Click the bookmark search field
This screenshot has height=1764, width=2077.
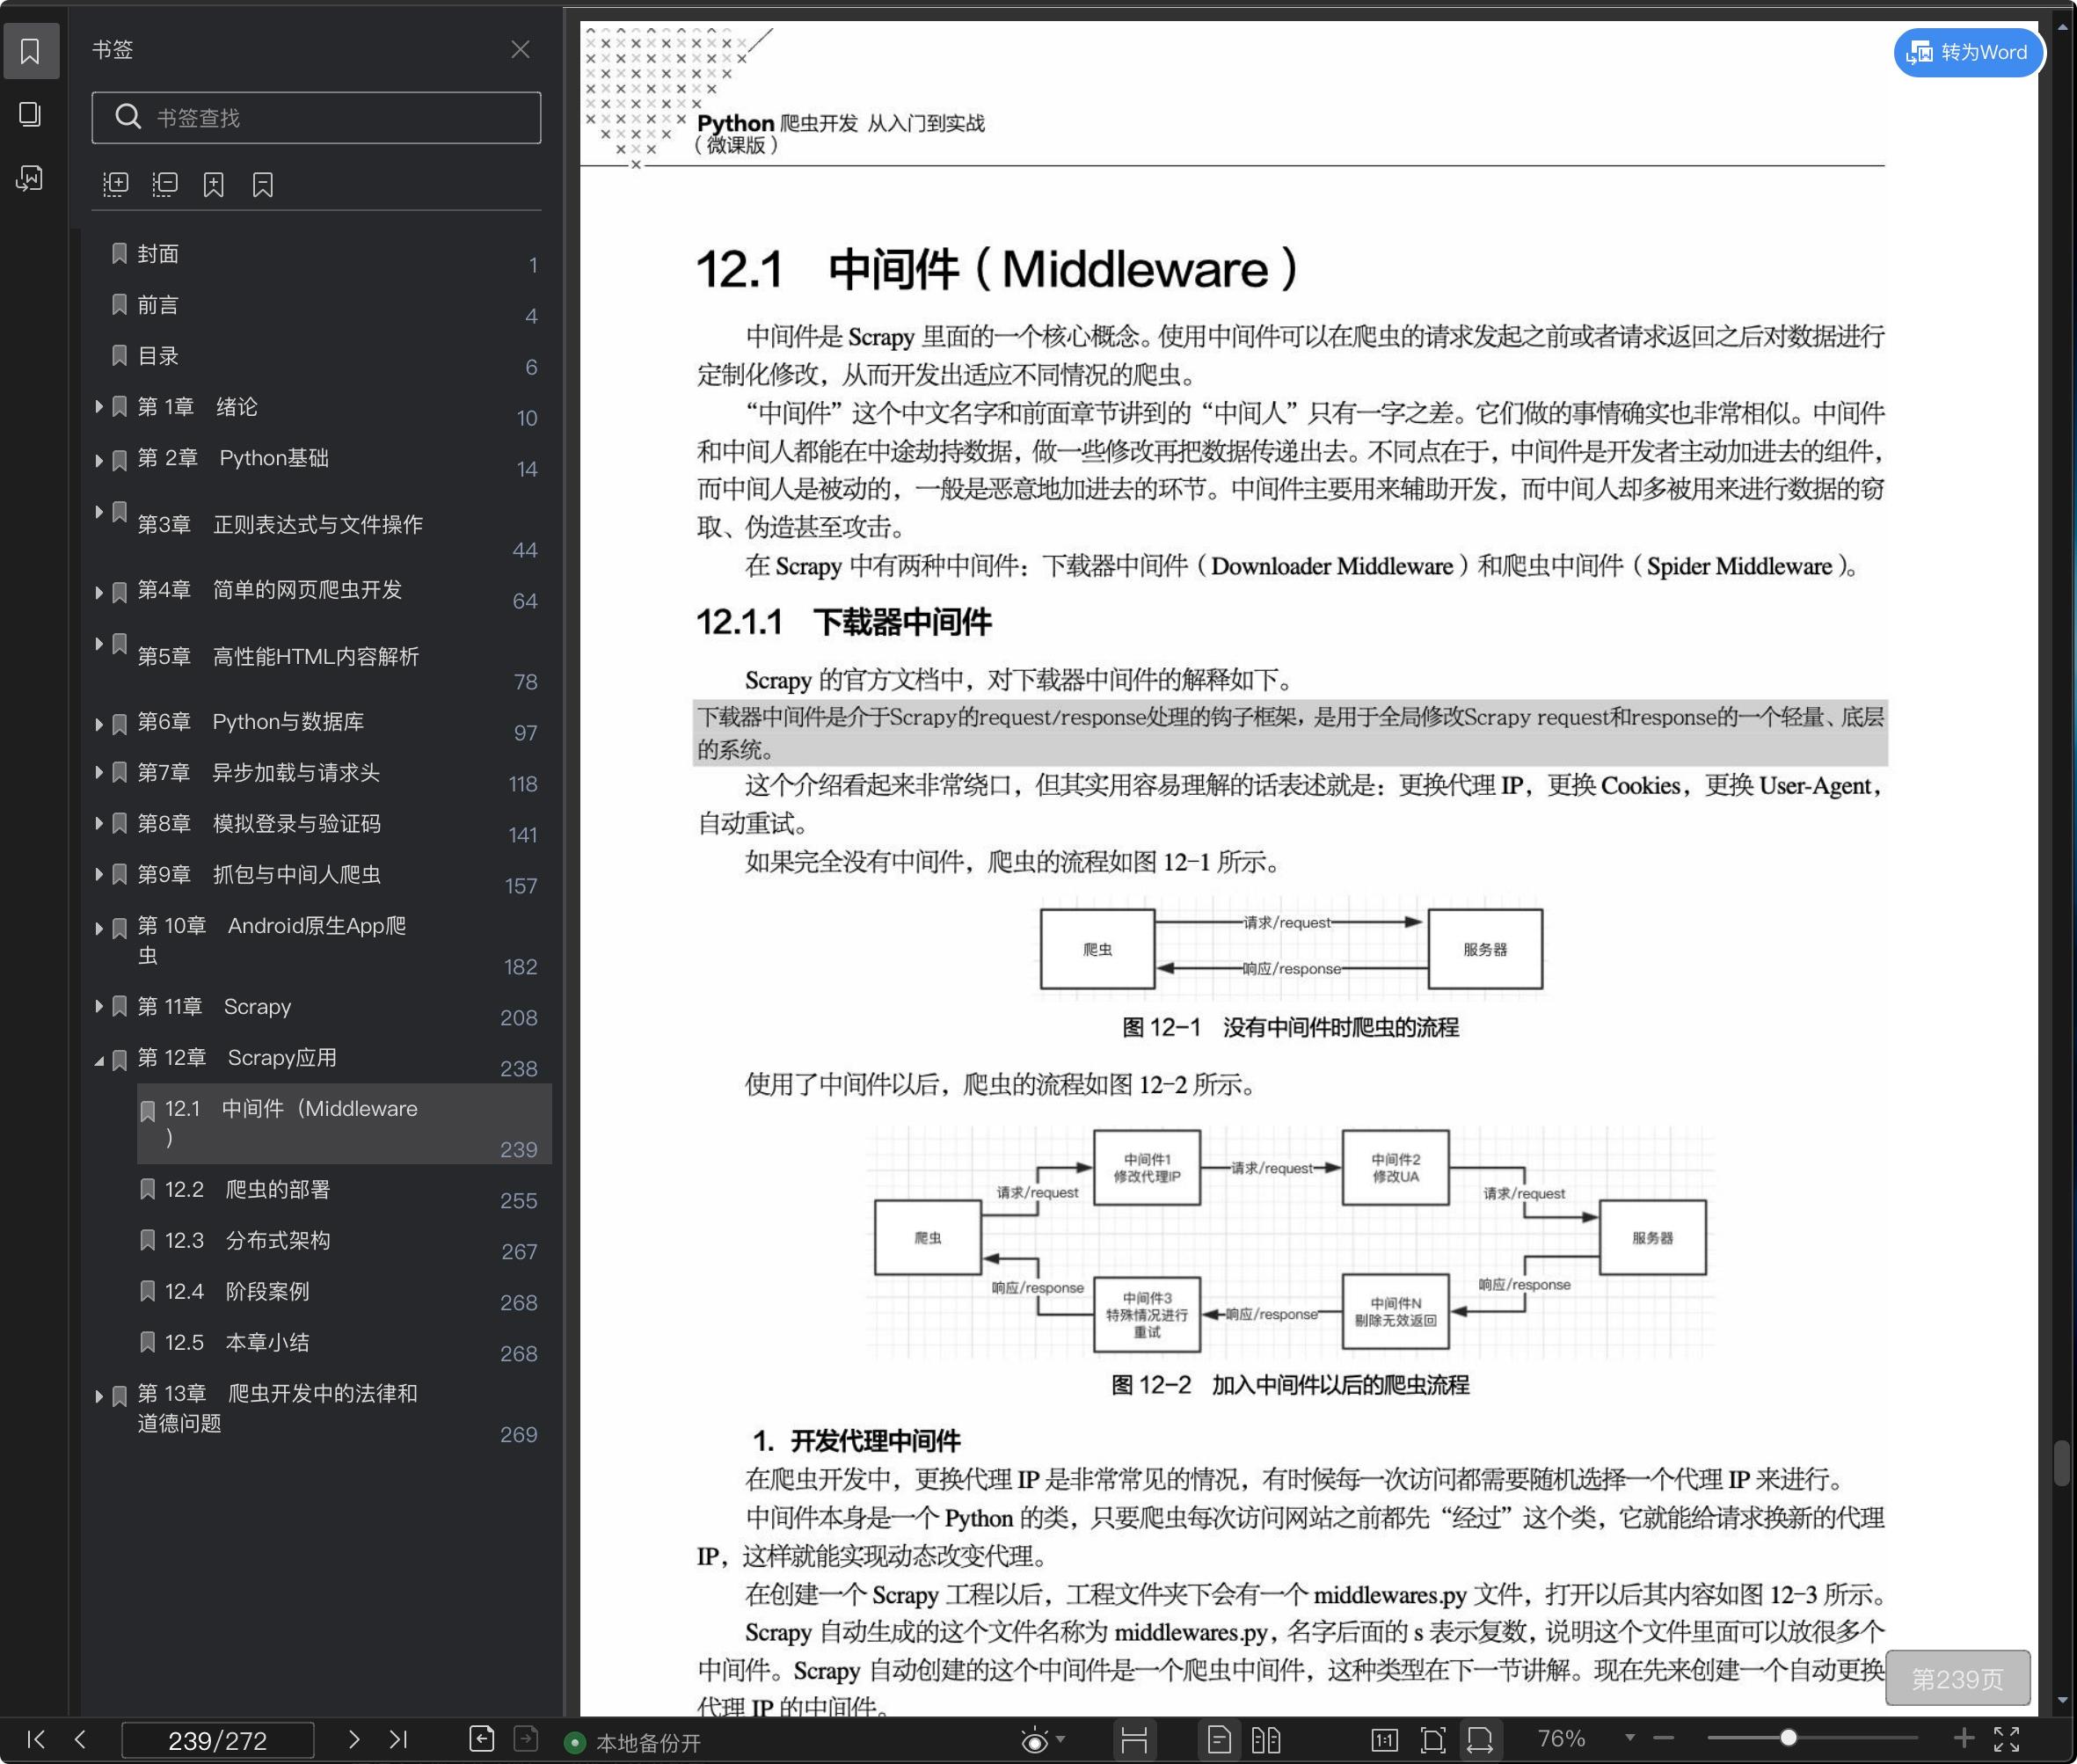316,118
